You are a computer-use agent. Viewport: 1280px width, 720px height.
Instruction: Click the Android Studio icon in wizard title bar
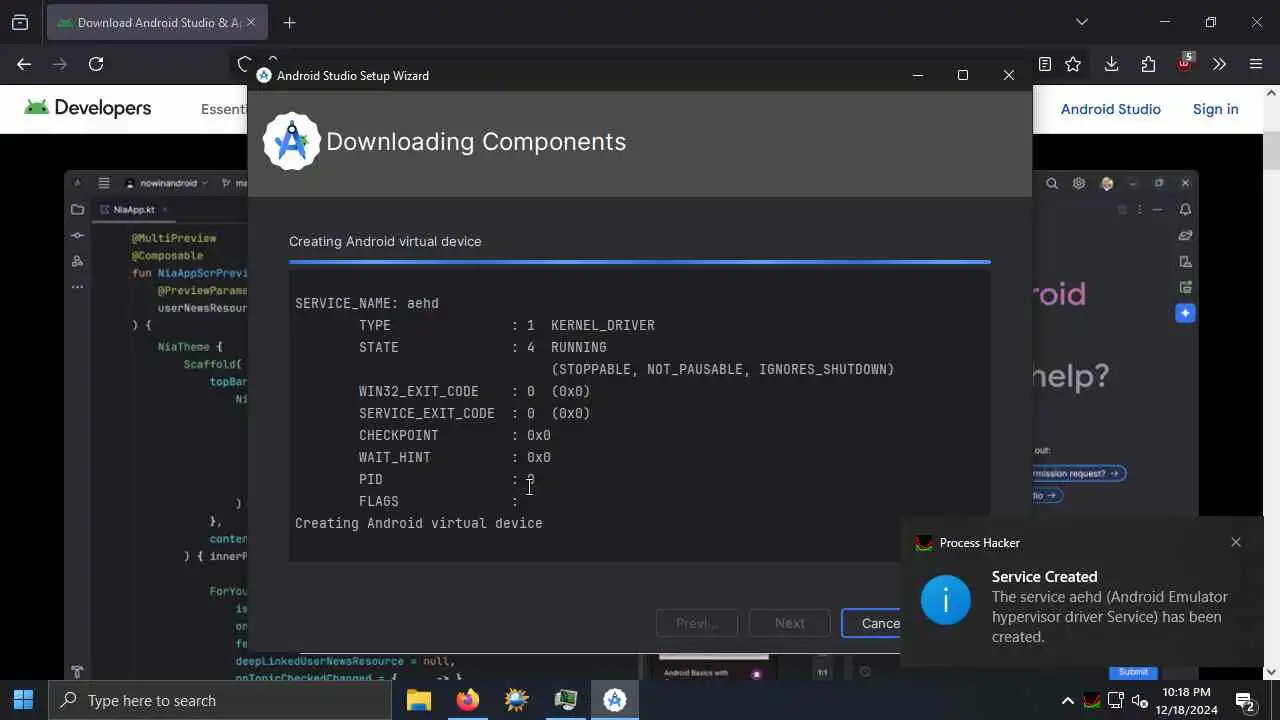[264, 75]
